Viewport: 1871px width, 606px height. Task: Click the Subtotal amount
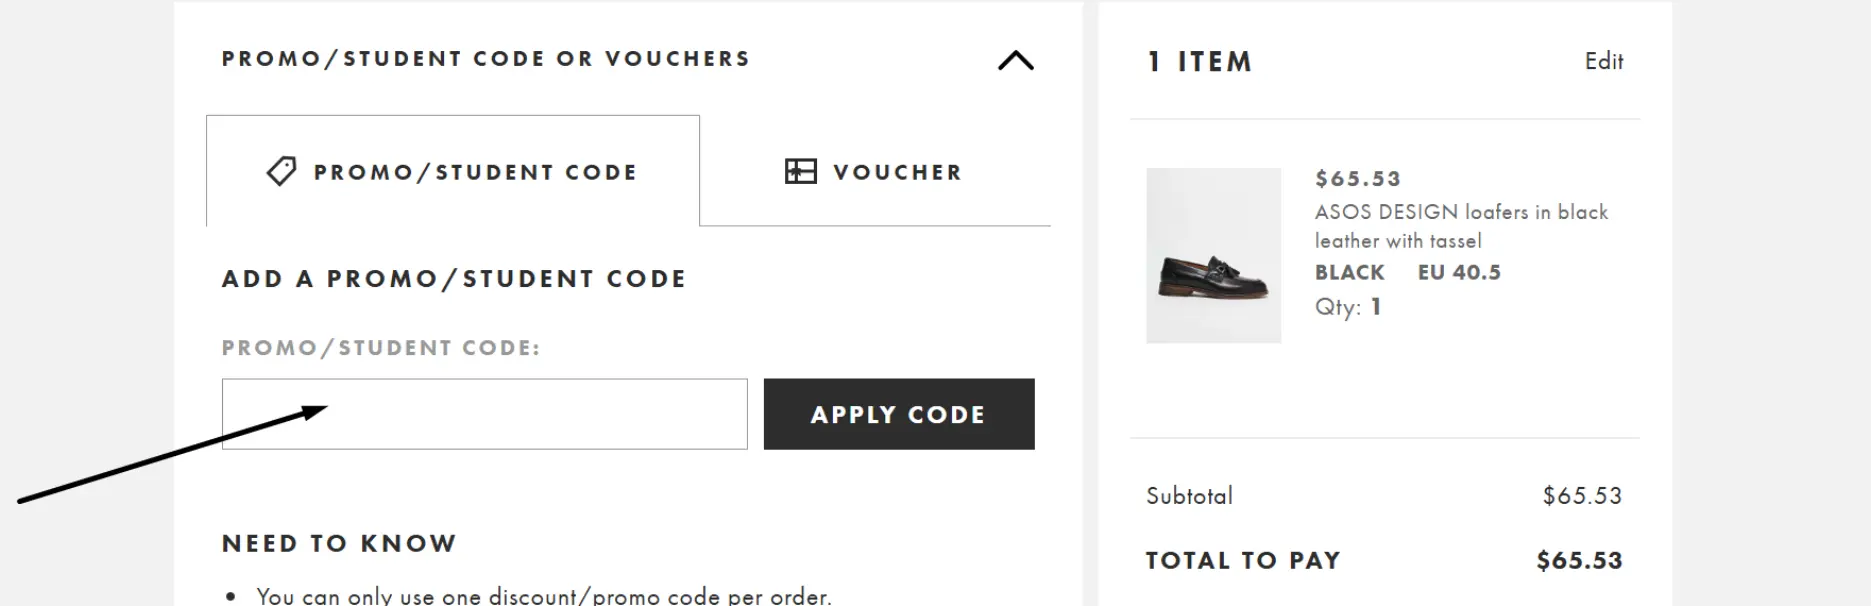click(1582, 495)
